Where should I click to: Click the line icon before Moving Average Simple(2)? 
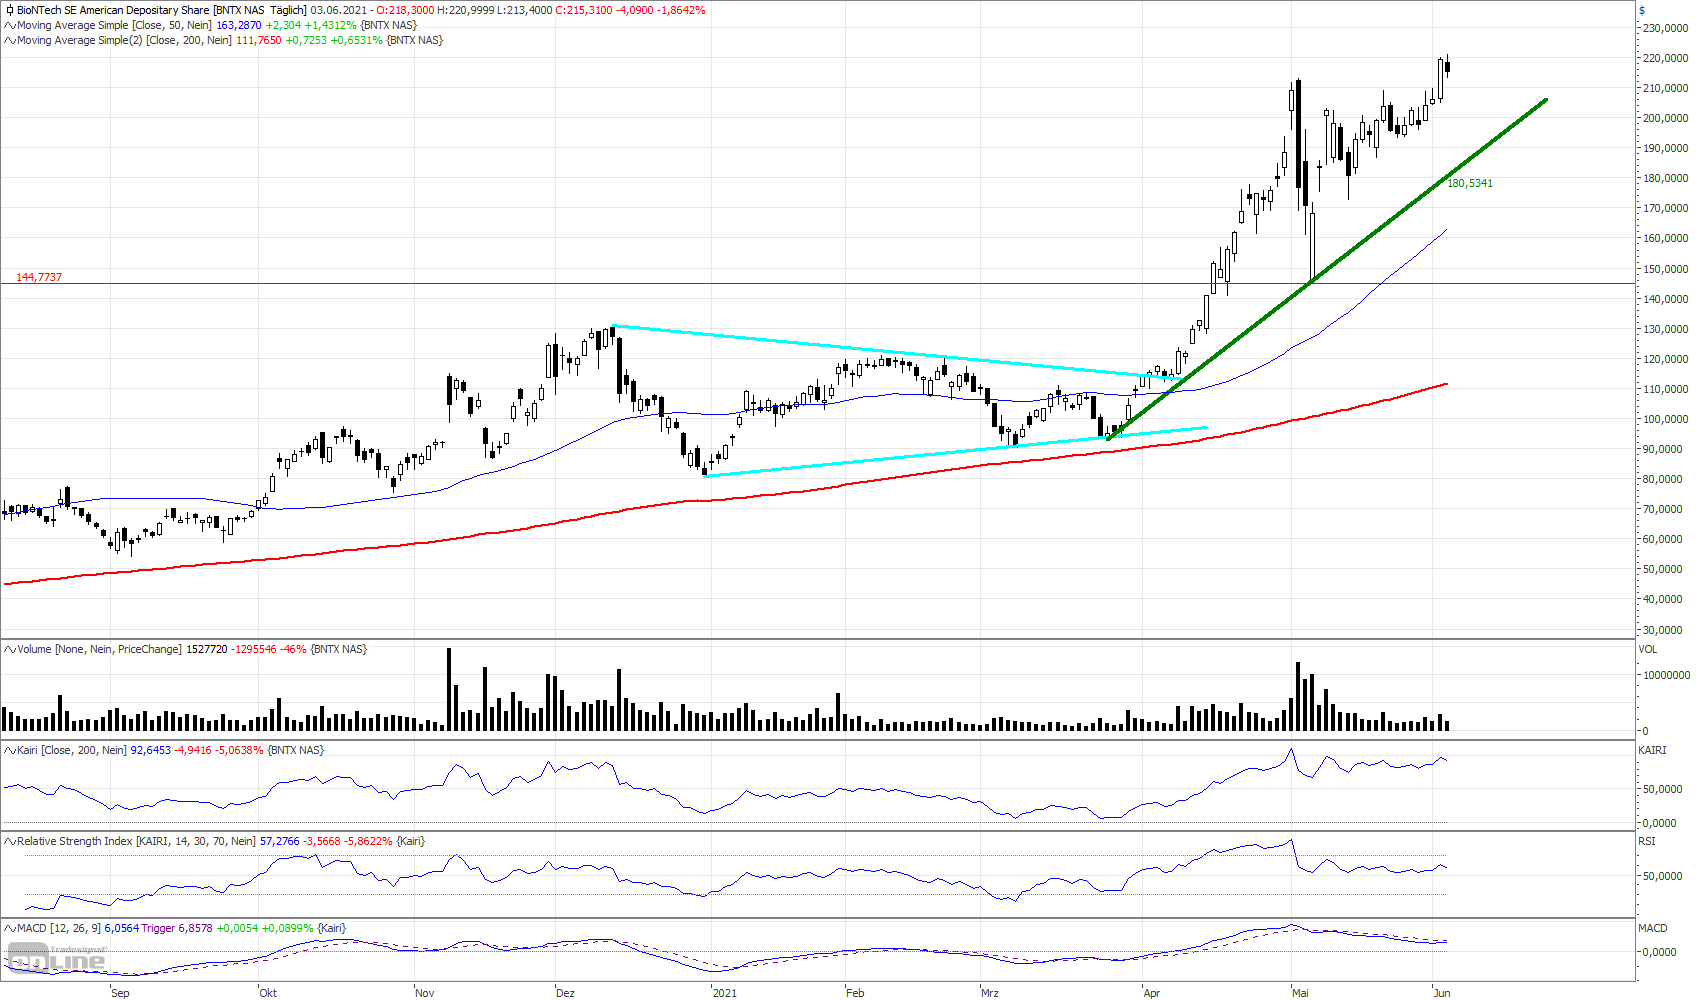(9, 40)
